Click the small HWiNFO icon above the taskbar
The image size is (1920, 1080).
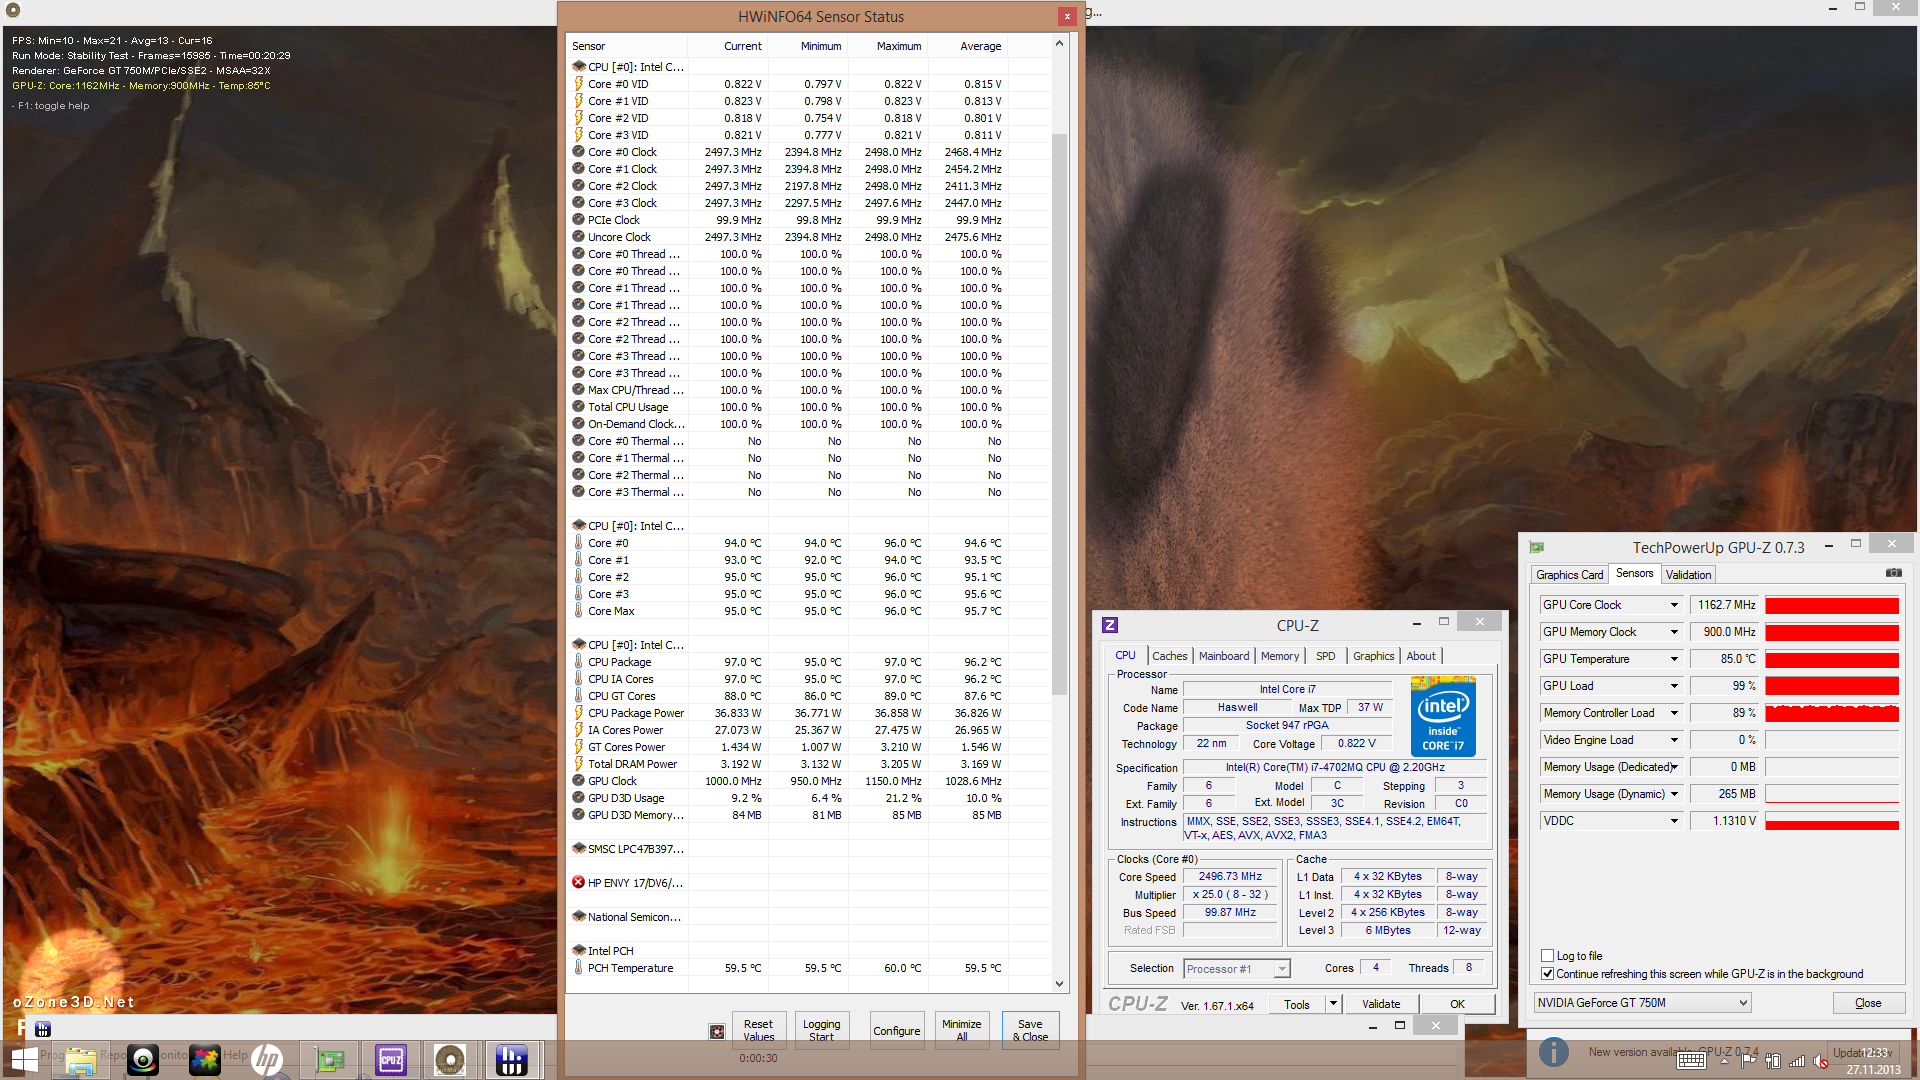click(42, 1029)
